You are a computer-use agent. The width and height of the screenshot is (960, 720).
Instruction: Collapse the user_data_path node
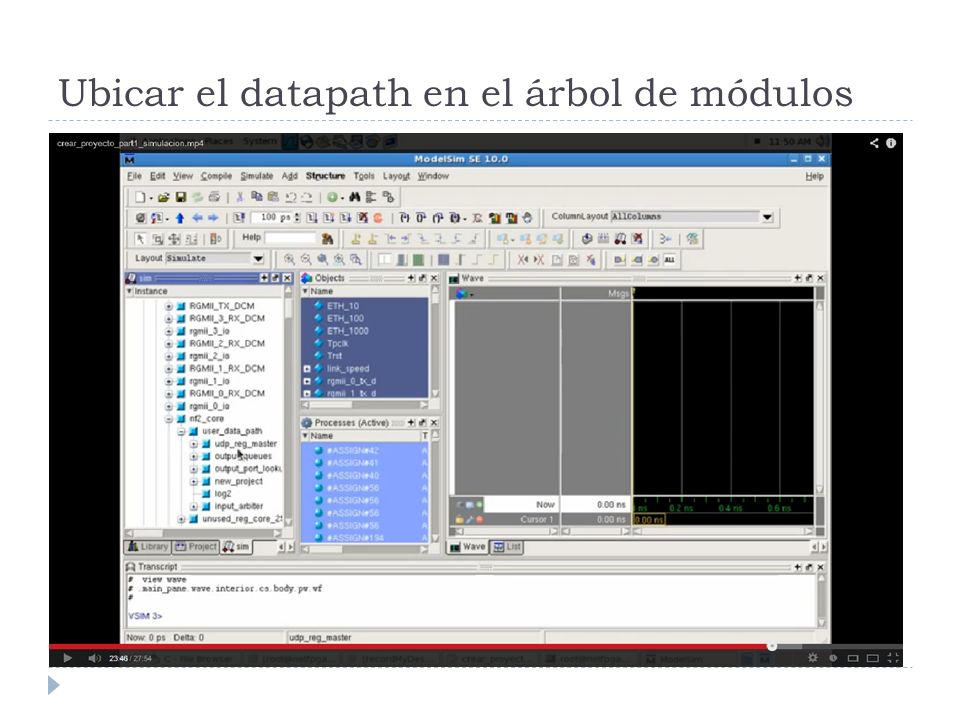coord(181,432)
